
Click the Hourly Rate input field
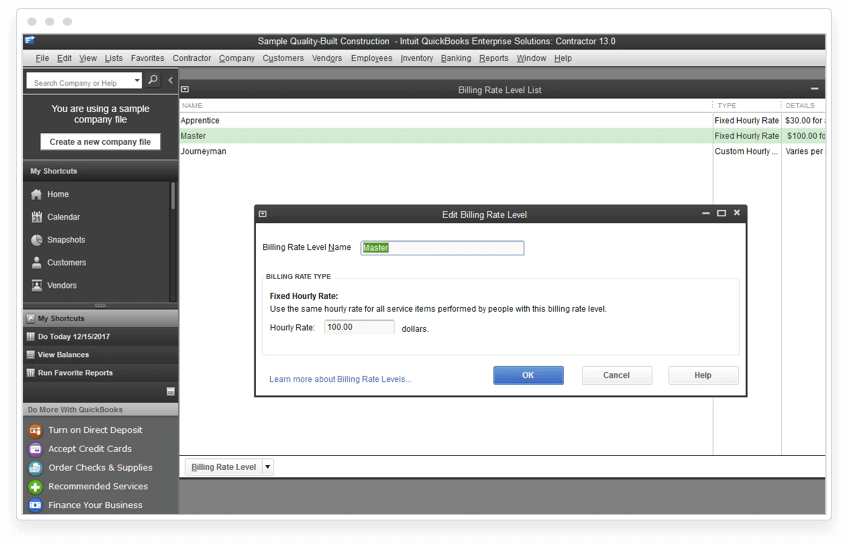[359, 327]
